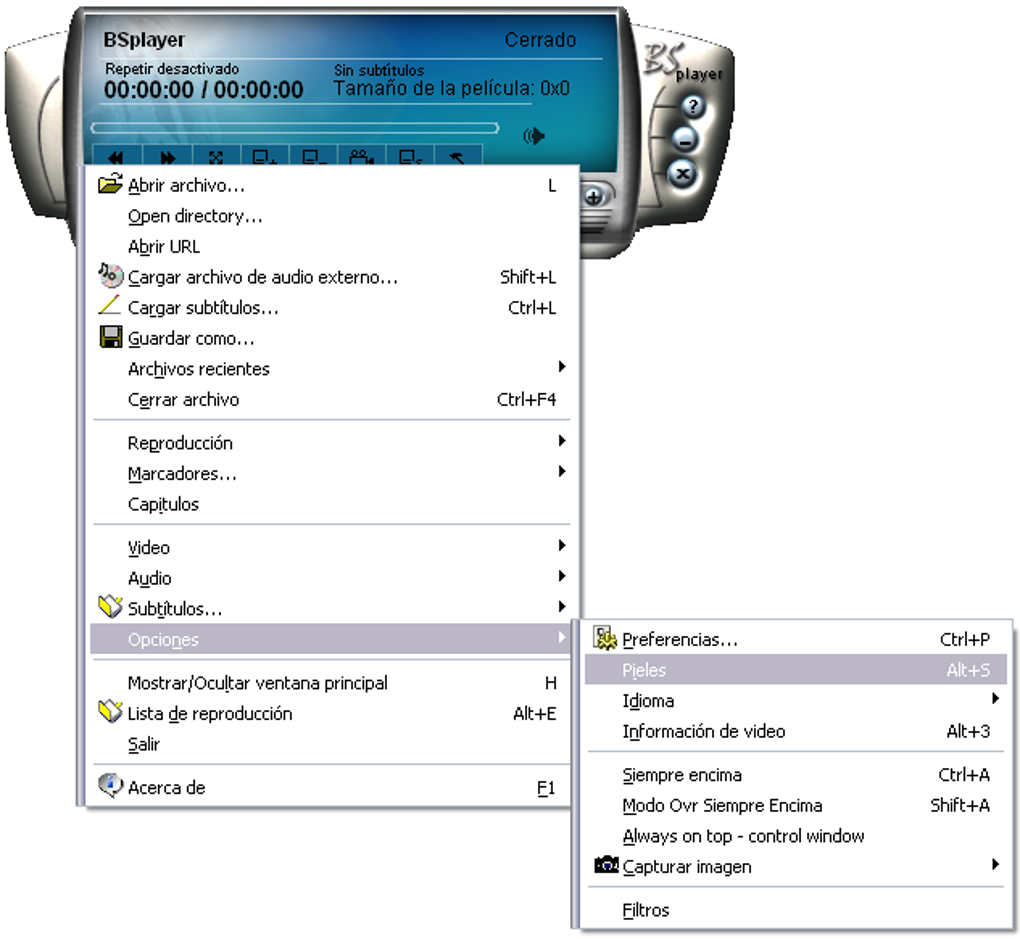Click the info bubble icon beside Acerca de
The width and height of the screenshot is (1020, 939).
click(x=110, y=785)
